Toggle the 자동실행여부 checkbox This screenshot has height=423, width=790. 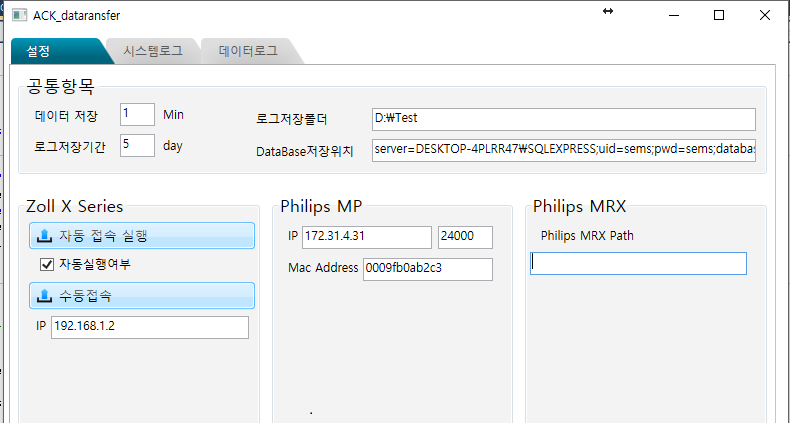tap(47, 264)
